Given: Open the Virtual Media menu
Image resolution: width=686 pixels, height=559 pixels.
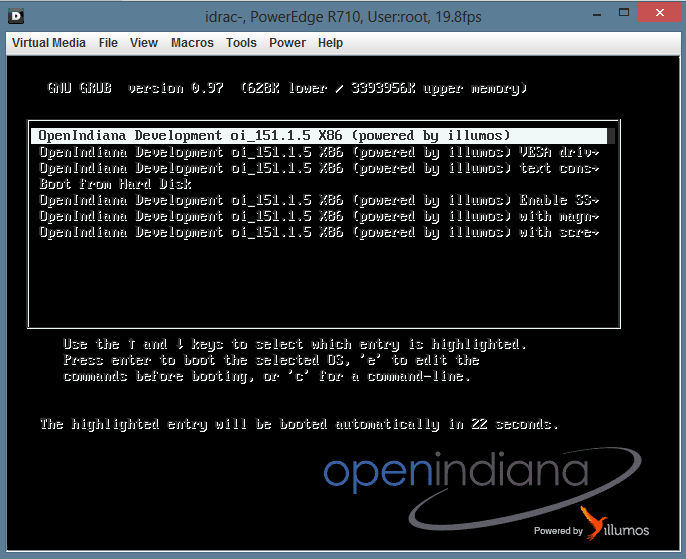Looking at the screenshot, I should 49,43.
